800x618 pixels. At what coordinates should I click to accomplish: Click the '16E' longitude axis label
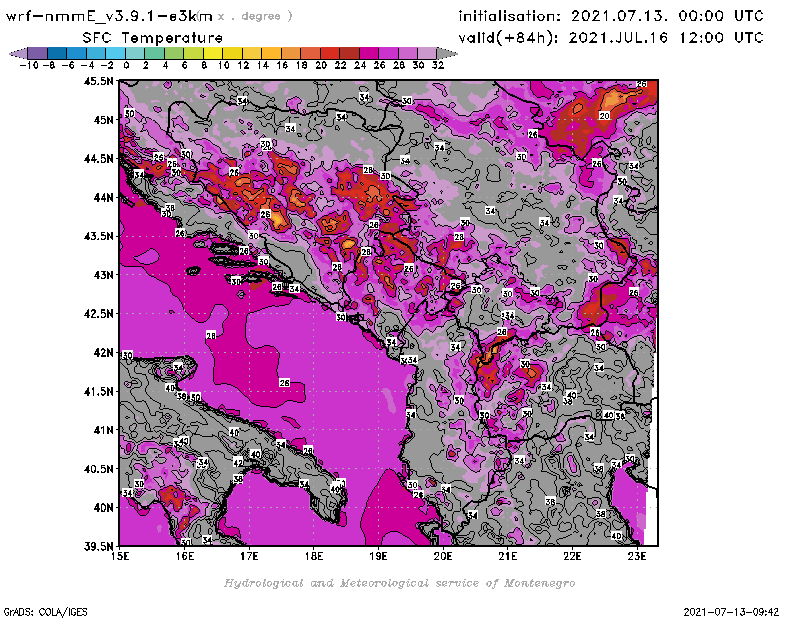(x=185, y=556)
